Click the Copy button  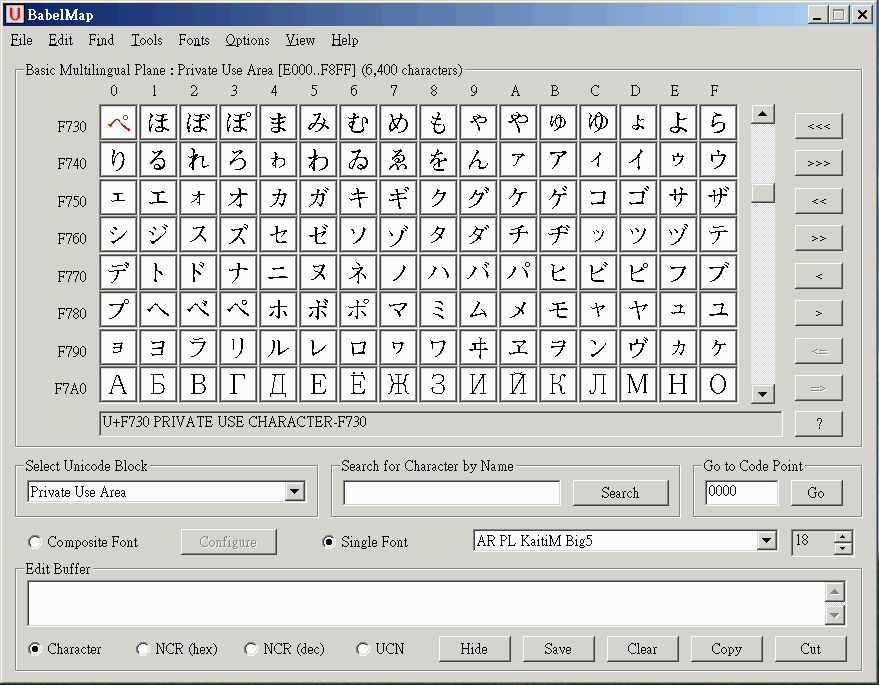coord(726,649)
